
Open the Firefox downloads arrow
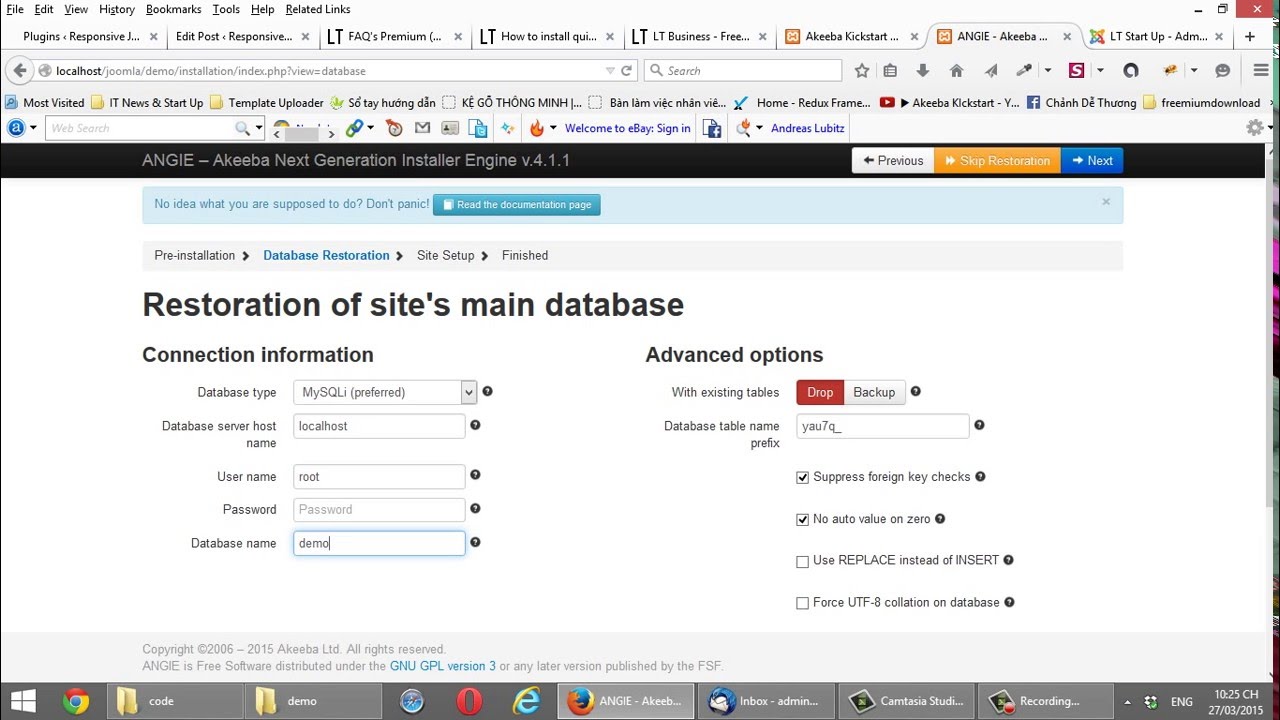922,71
